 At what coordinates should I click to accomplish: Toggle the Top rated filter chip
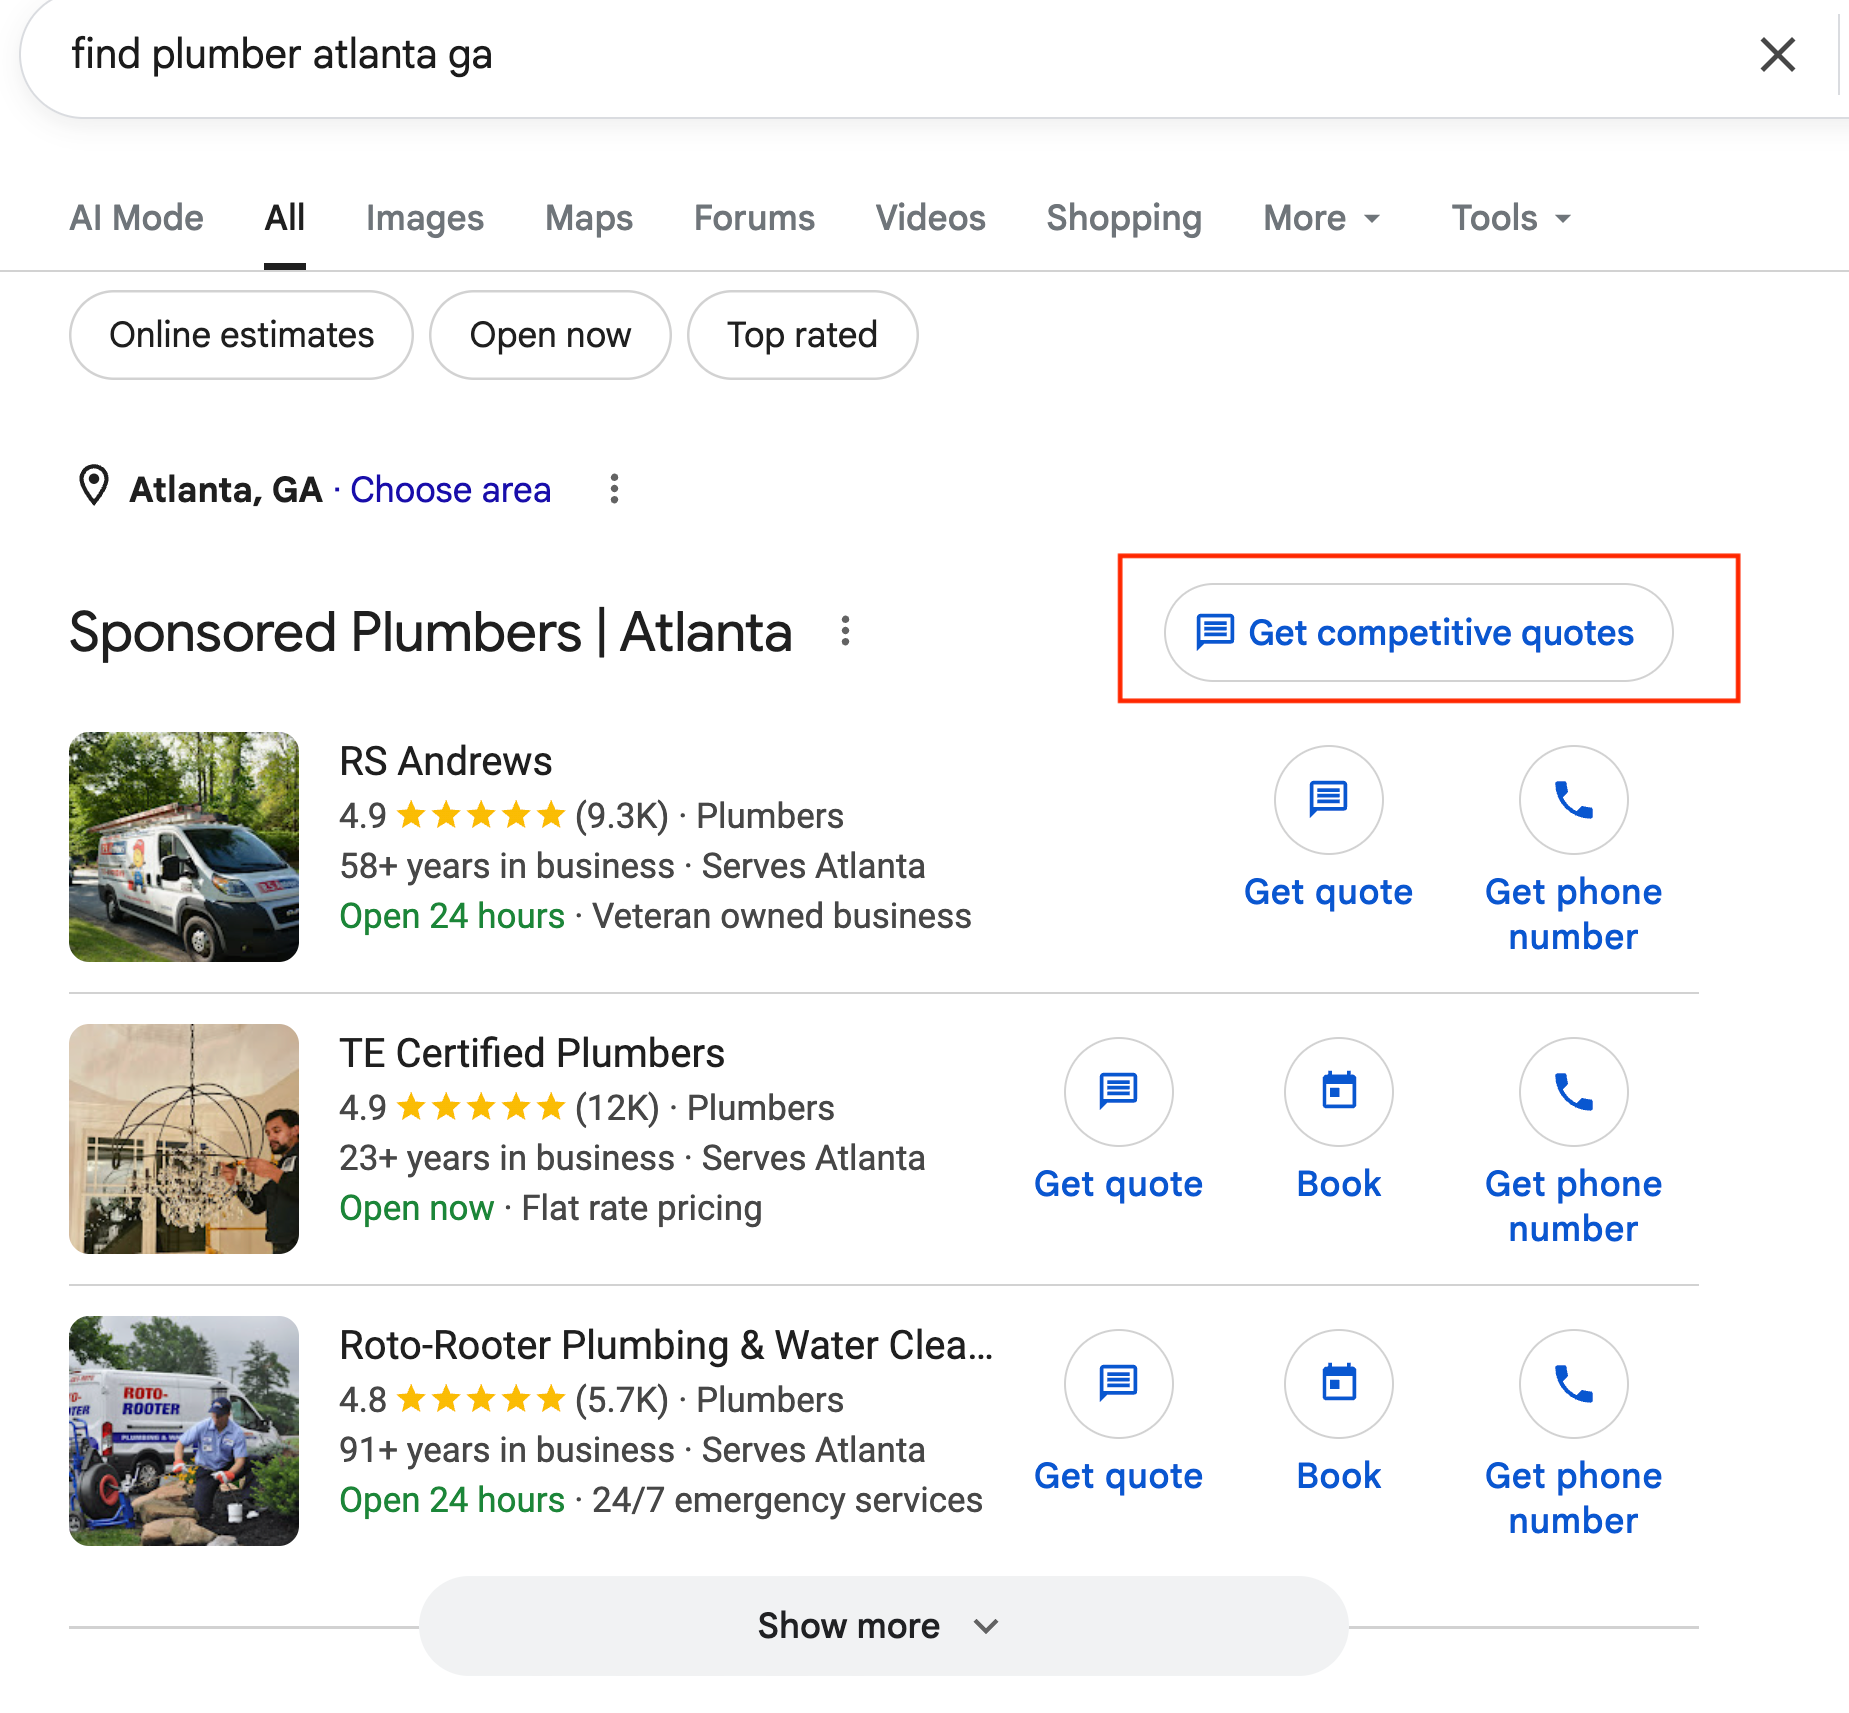(x=802, y=335)
